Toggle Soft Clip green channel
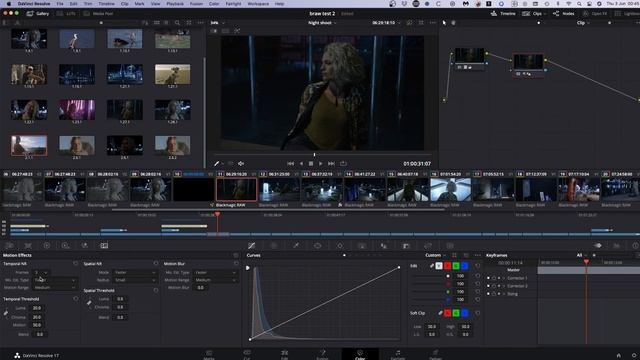Screen dimensions: 640x360 (456, 313)
